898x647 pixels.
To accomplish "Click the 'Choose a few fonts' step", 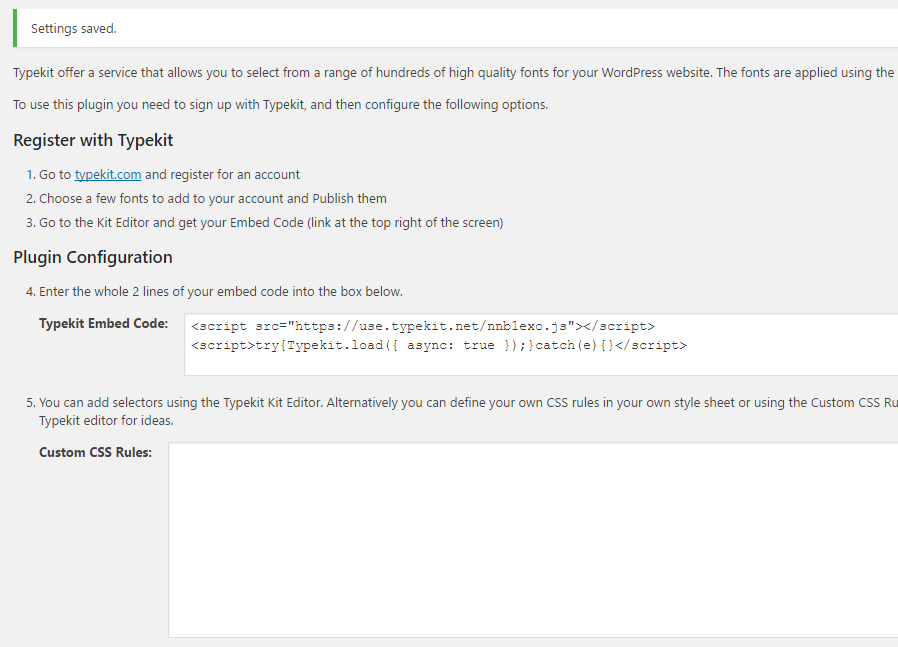I will [x=212, y=199].
